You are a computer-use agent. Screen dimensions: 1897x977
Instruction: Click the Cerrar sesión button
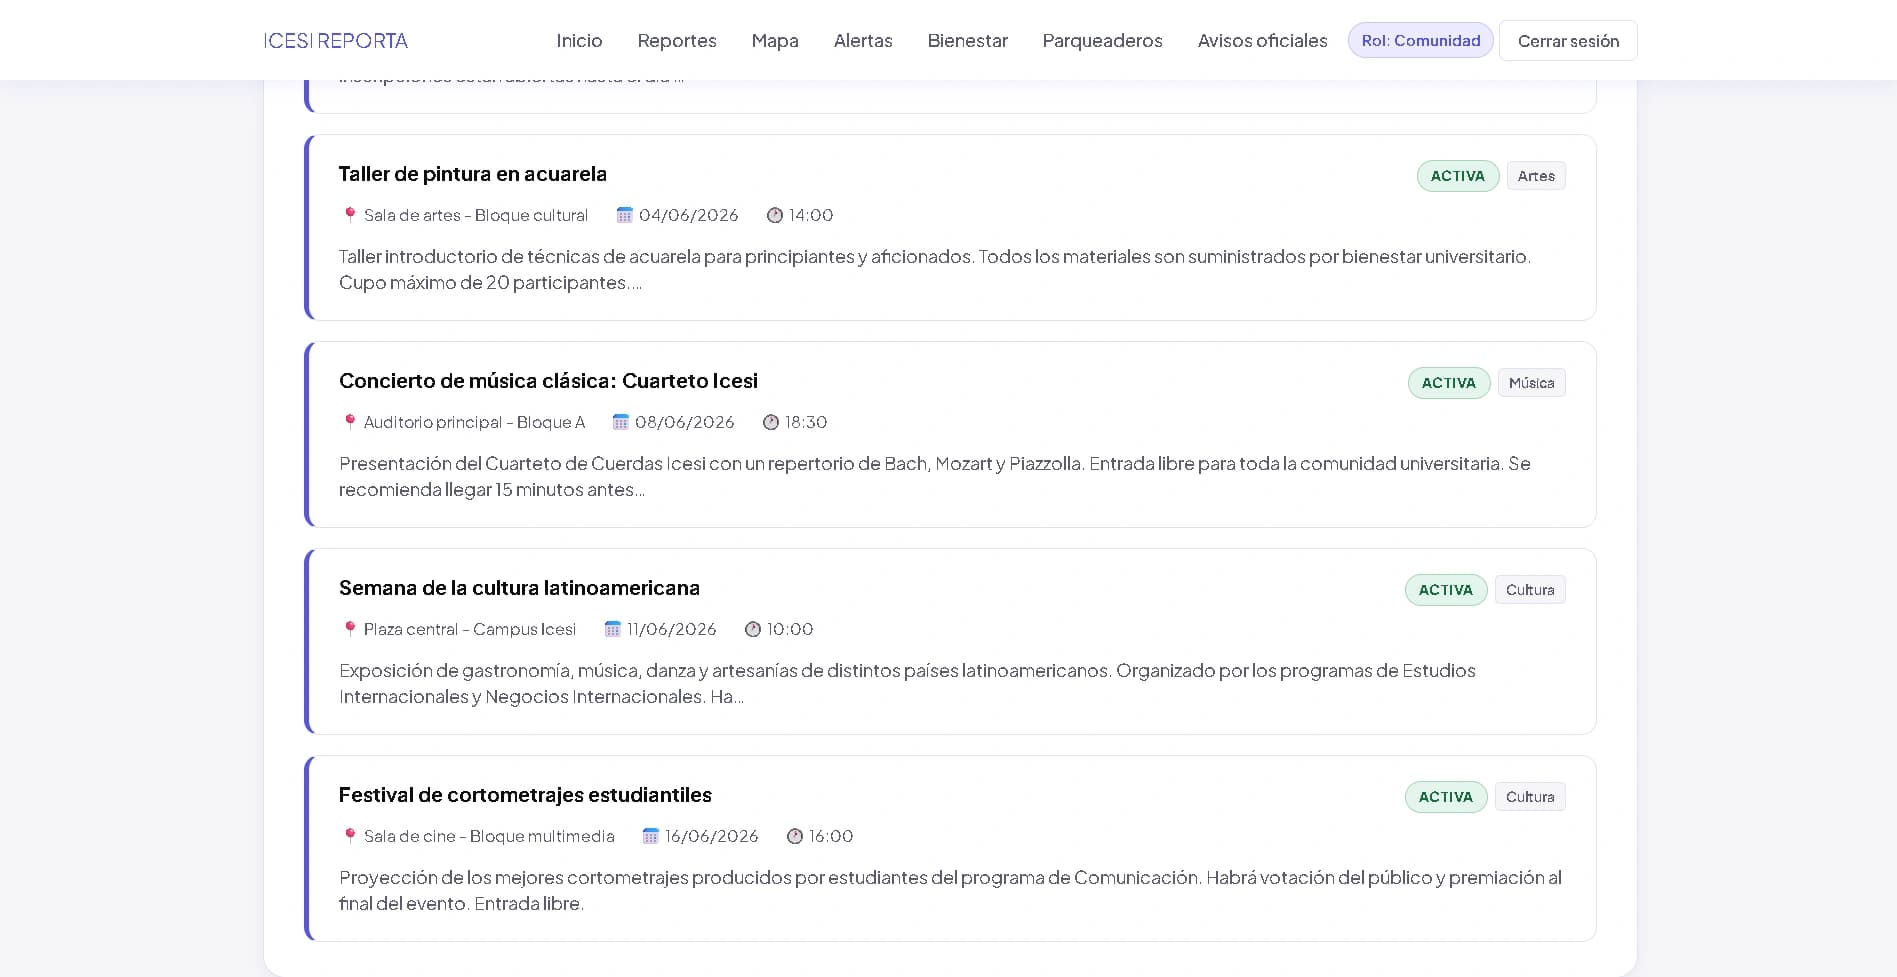[1568, 41]
